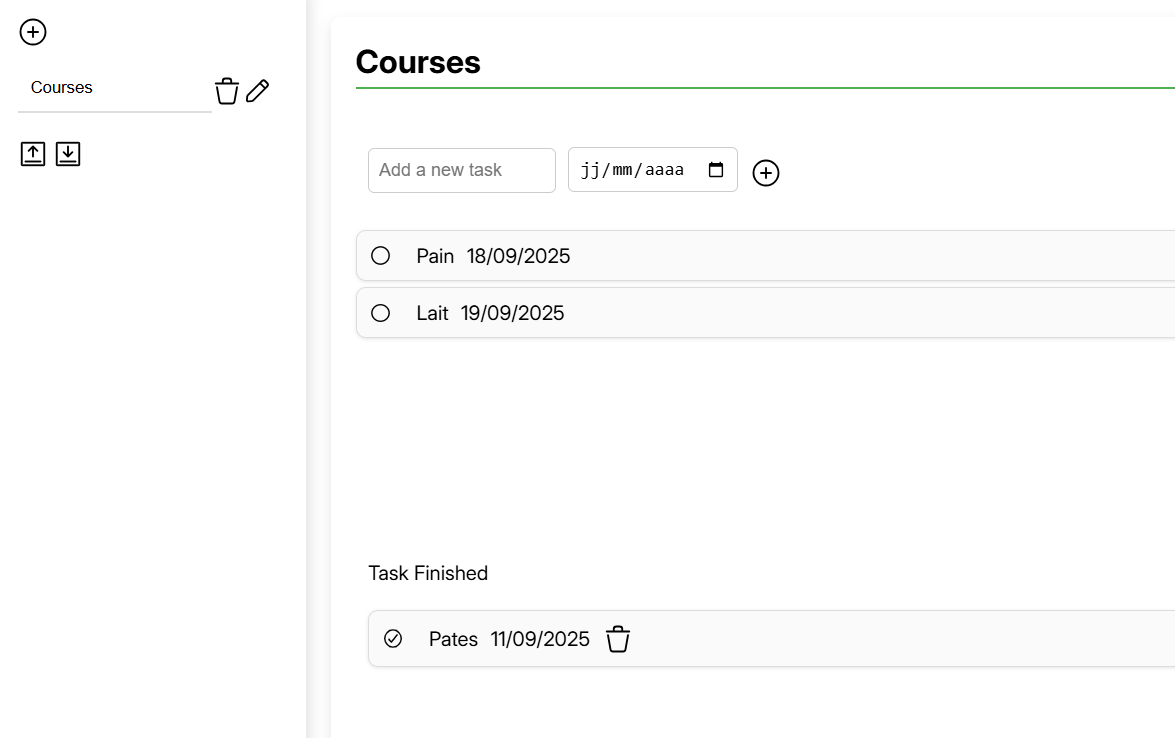Focus the Add a new task field
This screenshot has width=1175, height=738.
pos(462,170)
